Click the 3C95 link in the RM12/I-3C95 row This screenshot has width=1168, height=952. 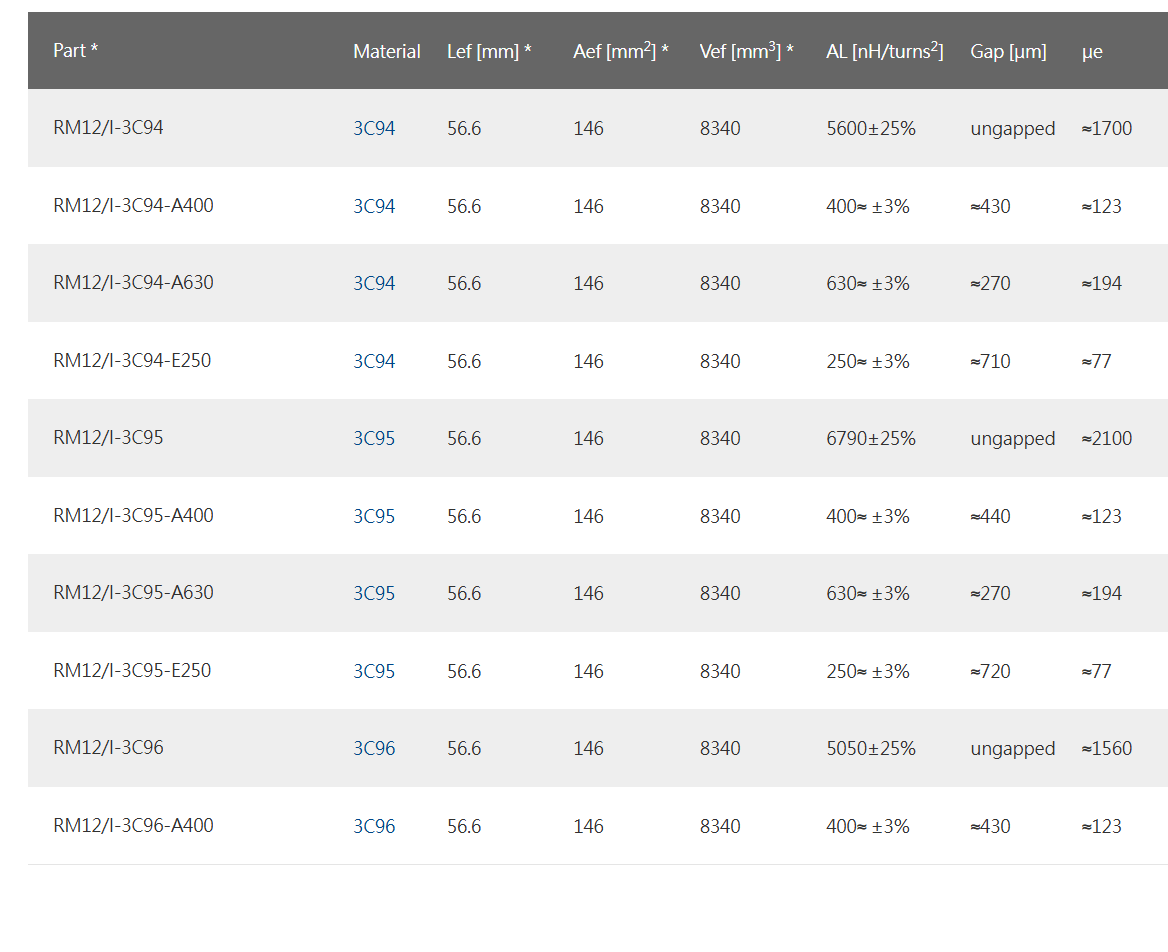click(x=374, y=439)
